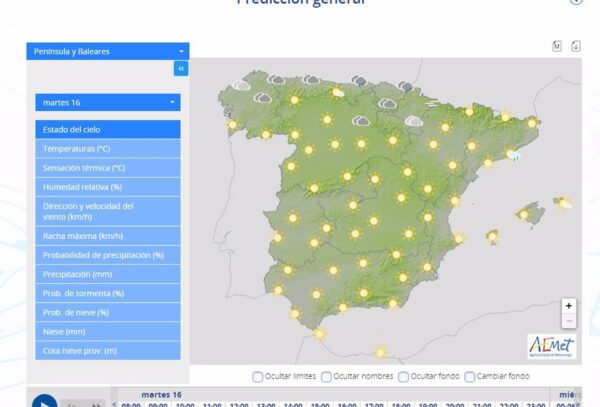Image resolution: width=600 pixels, height=407 pixels.
Task: Jump to 15:00 on the timeline
Action: click(320, 404)
